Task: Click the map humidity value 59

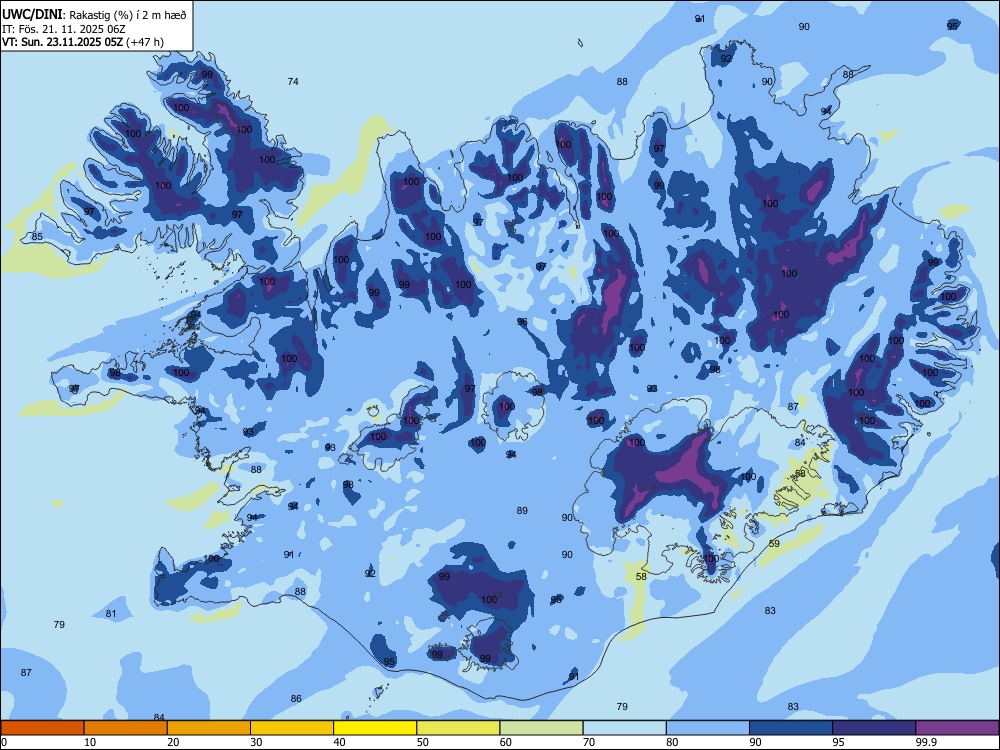Action: coord(774,543)
